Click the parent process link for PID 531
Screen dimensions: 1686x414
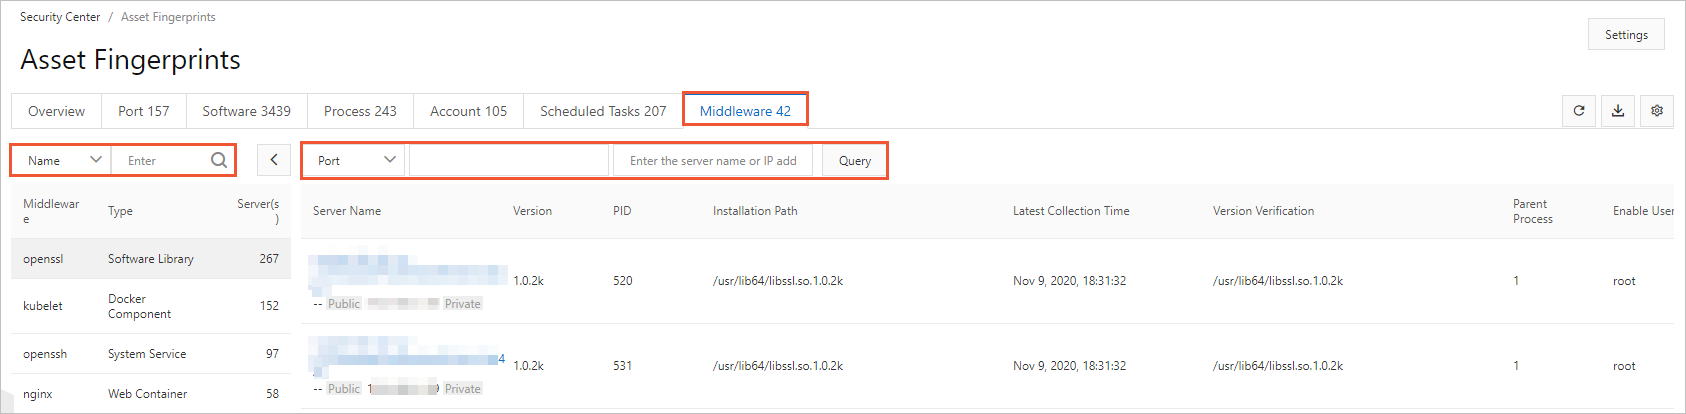pos(1516,366)
